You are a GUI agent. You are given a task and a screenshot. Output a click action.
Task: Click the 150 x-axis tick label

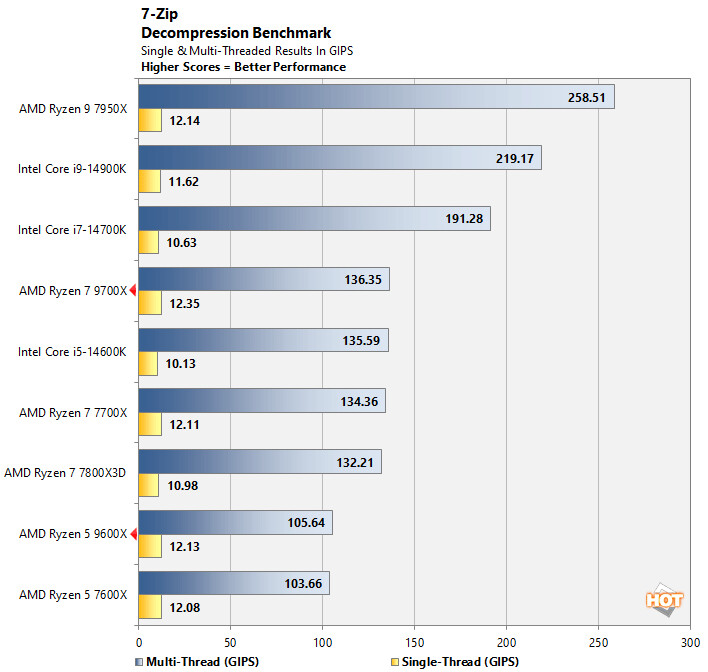point(415,643)
